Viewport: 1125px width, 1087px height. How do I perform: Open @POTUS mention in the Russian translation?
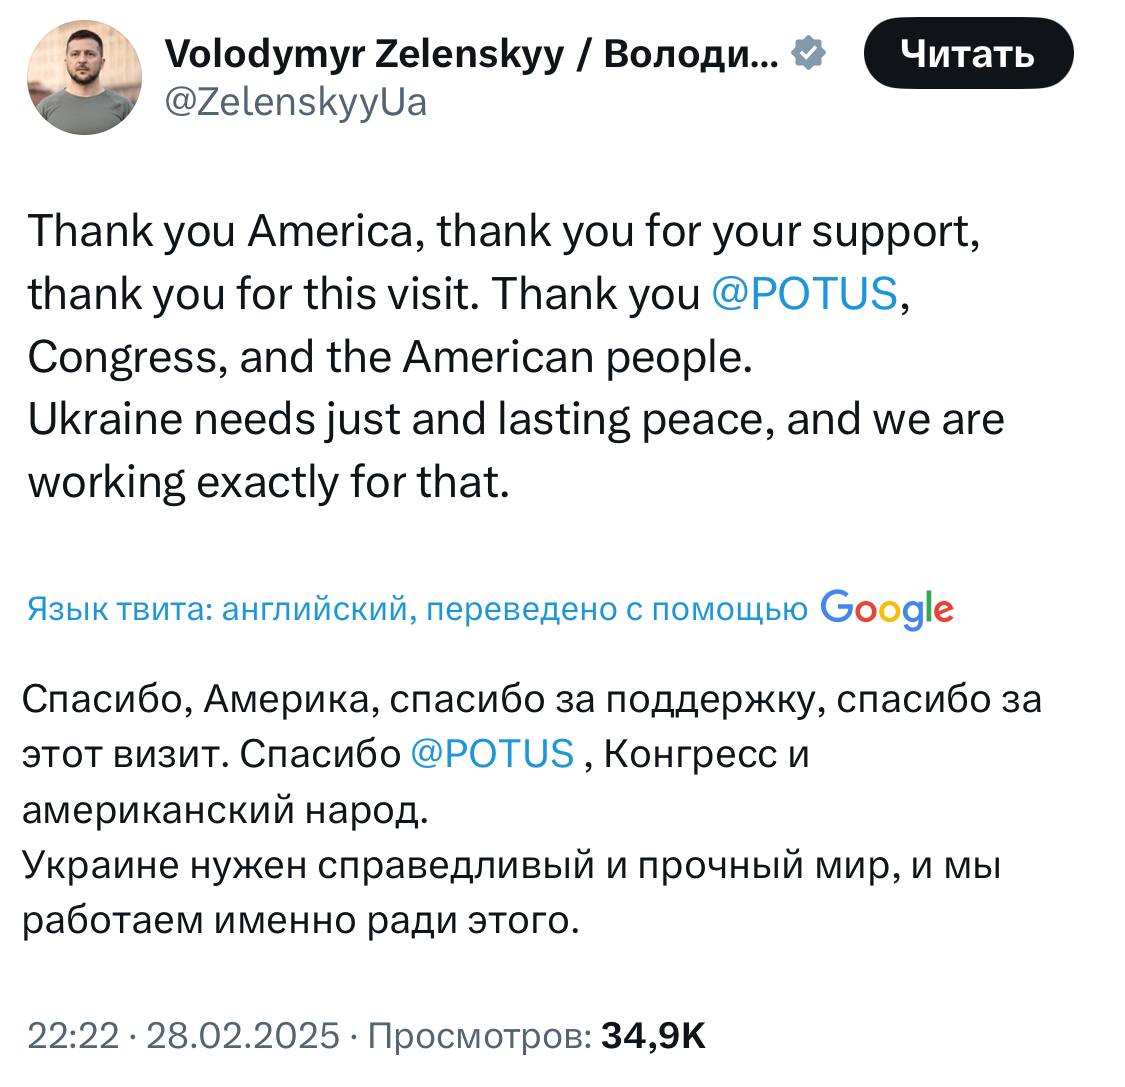(x=492, y=754)
